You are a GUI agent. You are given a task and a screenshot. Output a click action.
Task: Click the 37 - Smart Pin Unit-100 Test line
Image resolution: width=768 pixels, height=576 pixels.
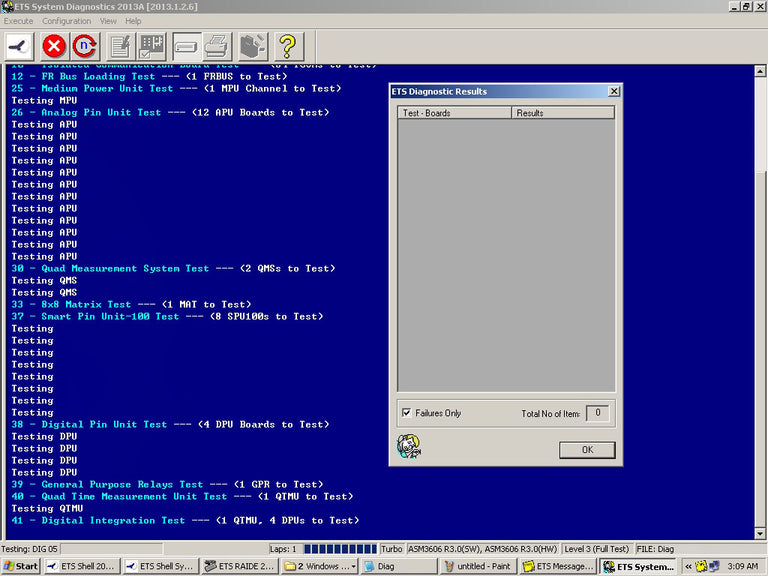[168, 316]
